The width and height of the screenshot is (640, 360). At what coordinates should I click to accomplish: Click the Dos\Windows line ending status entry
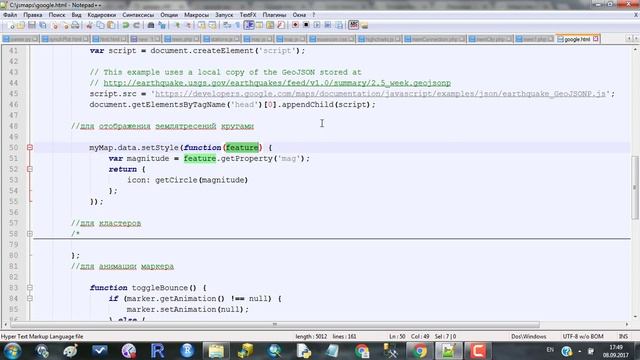pos(529,336)
